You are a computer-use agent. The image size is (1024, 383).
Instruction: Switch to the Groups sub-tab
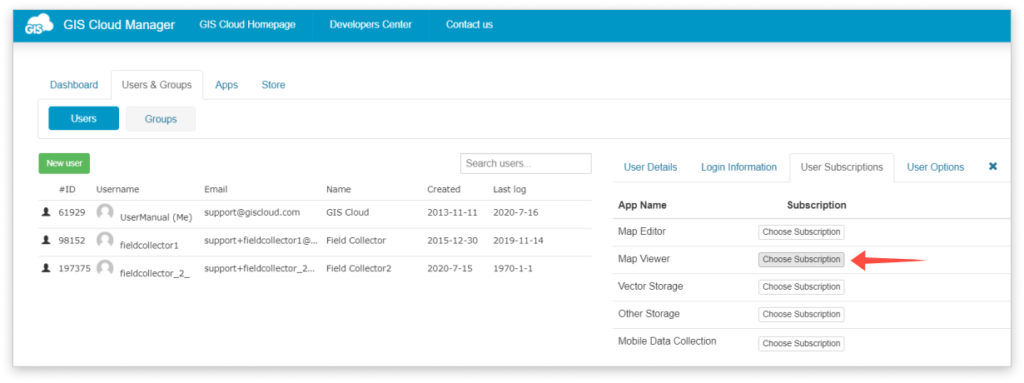[x=161, y=119]
